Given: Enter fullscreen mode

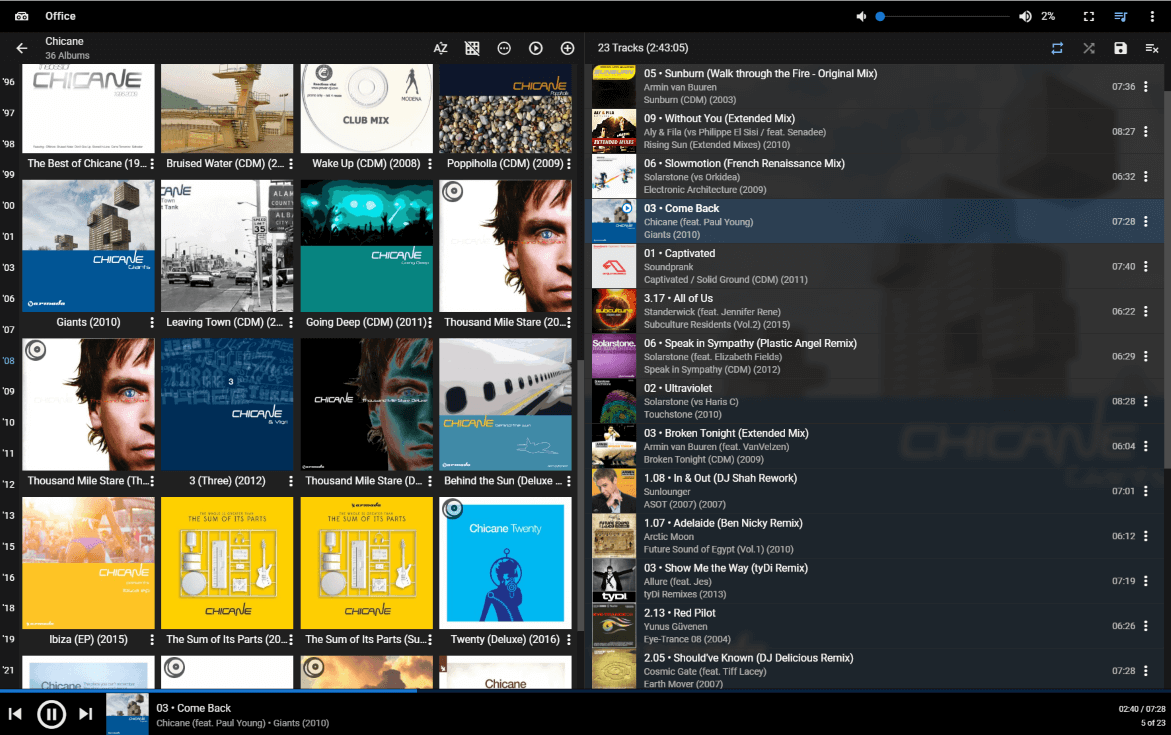Looking at the screenshot, I should [1089, 16].
